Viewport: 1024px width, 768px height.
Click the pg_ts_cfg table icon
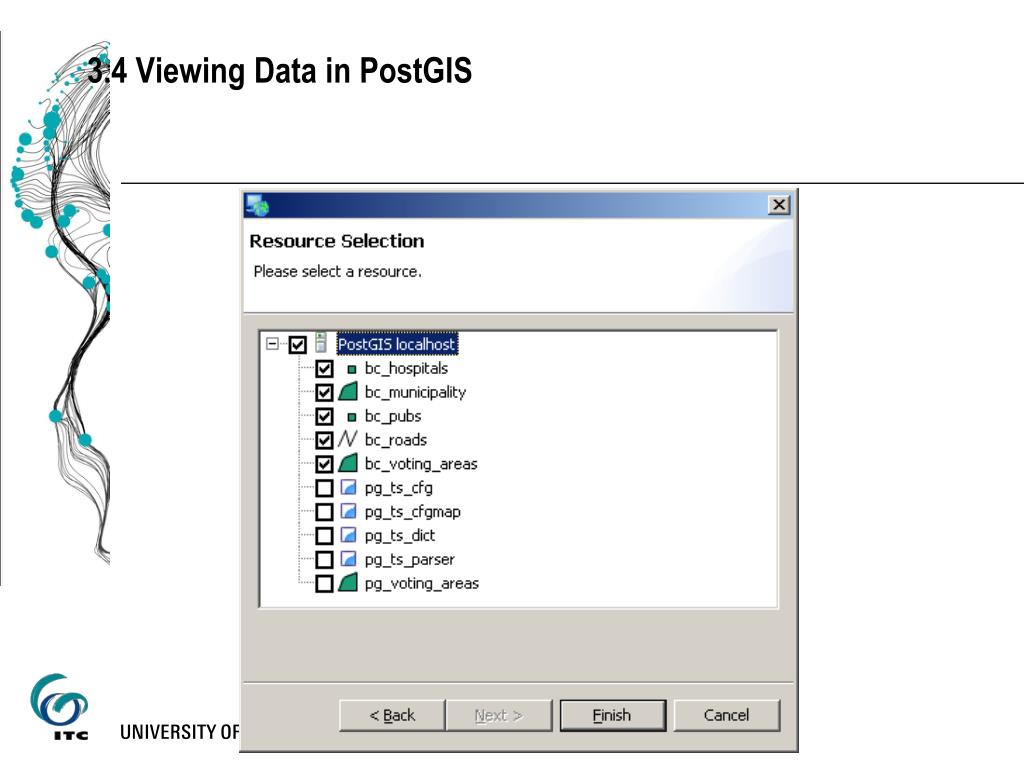coord(349,487)
